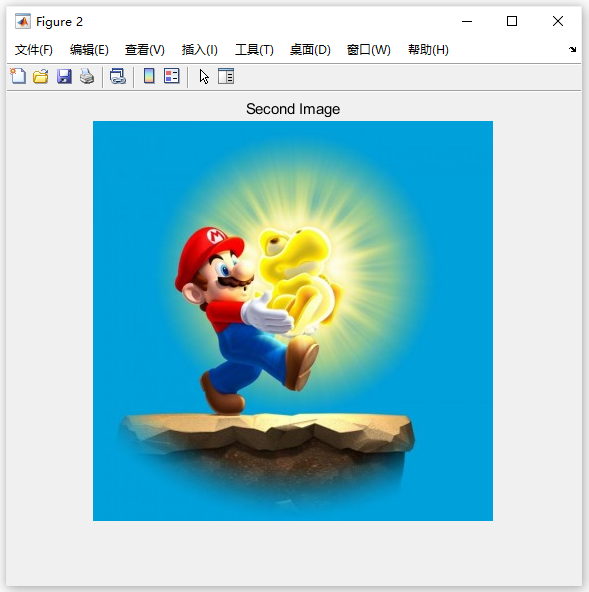
Task: Open the 文件(F) menu
Action: pos(34,50)
